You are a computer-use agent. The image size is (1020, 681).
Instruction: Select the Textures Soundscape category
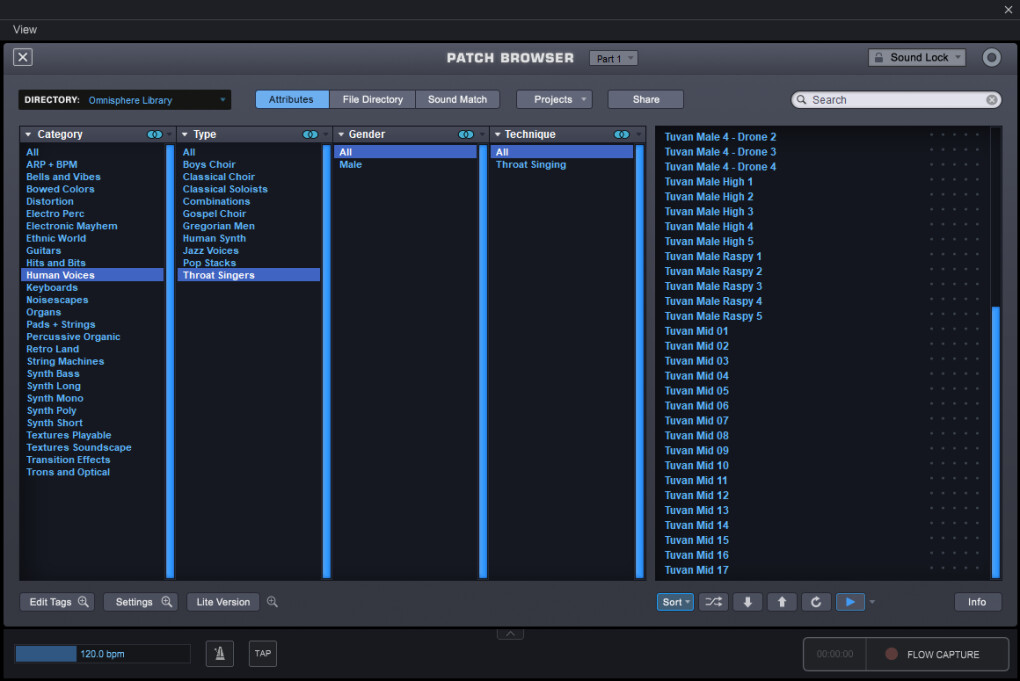pyautogui.click(x=92, y=447)
